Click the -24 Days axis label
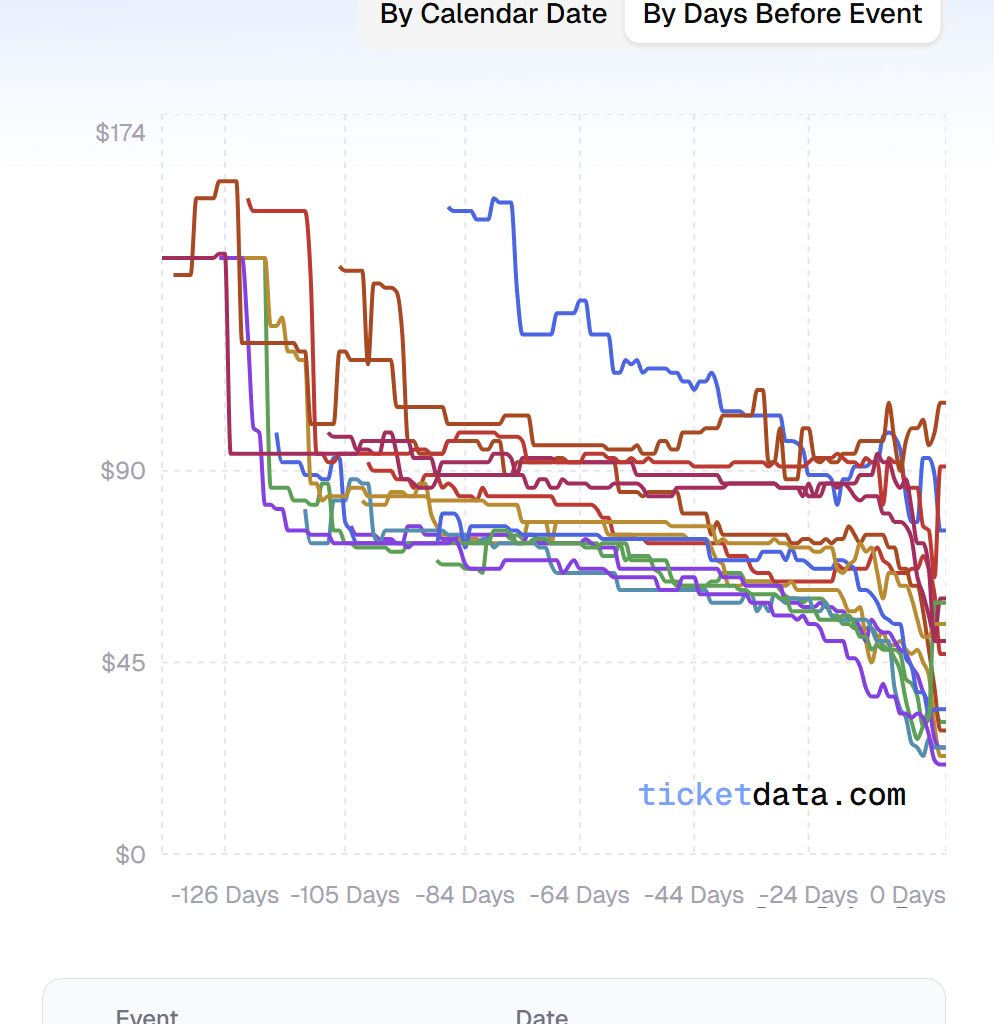The height and width of the screenshot is (1024, 994). tap(808, 895)
